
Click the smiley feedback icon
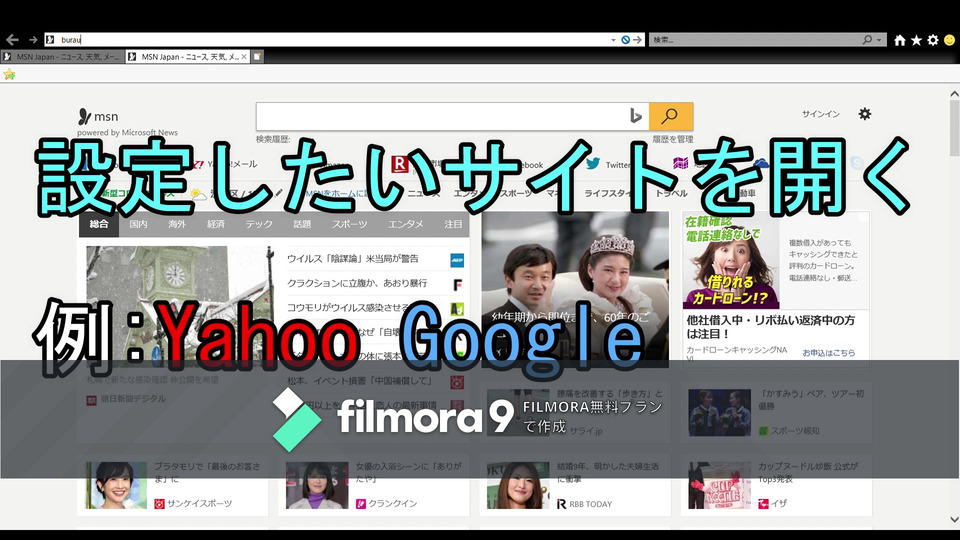click(x=950, y=40)
